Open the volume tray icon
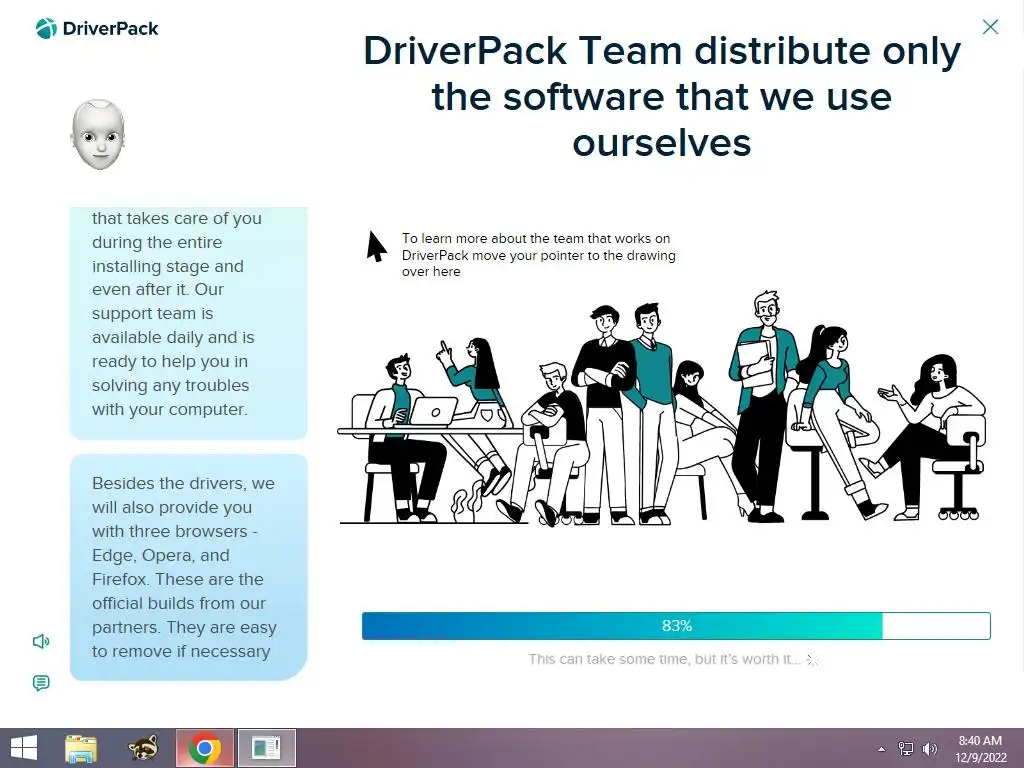 929,749
